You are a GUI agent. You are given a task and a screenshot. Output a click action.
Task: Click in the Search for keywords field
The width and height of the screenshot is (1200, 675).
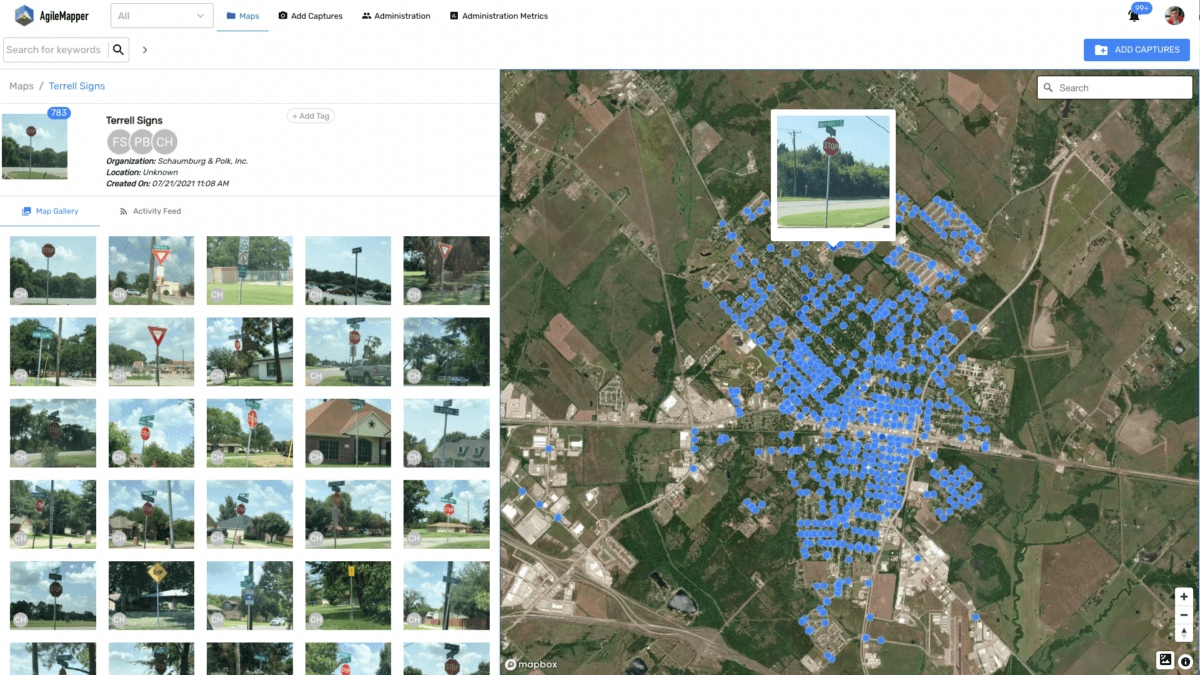coord(54,49)
